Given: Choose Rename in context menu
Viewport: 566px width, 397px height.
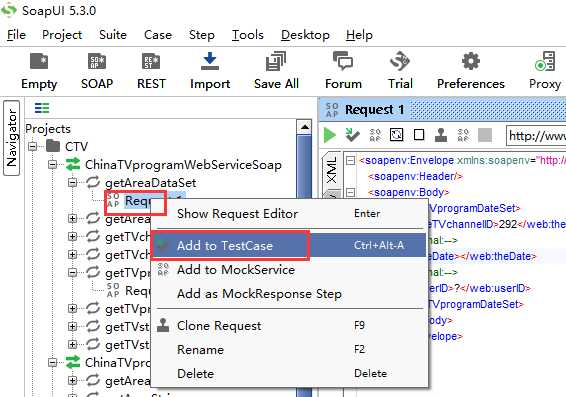Looking at the screenshot, I should pos(289,349).
